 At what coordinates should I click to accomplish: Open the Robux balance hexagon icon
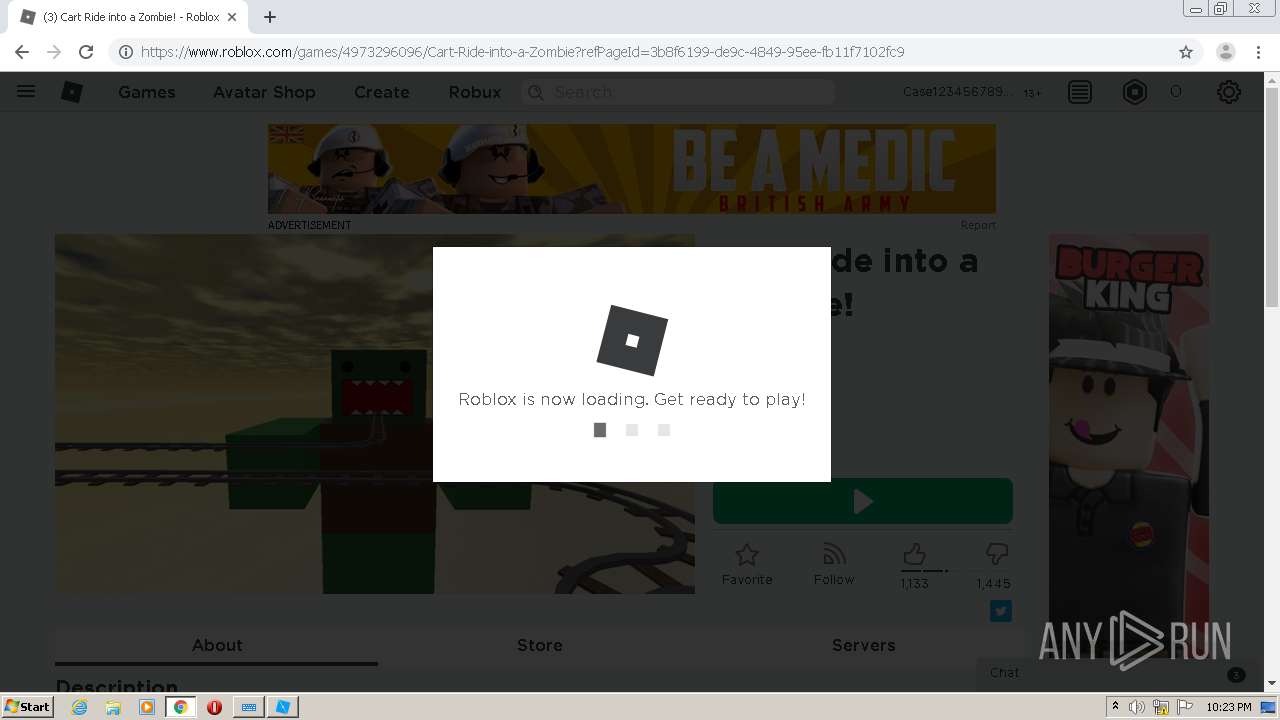pos(1135,92)
